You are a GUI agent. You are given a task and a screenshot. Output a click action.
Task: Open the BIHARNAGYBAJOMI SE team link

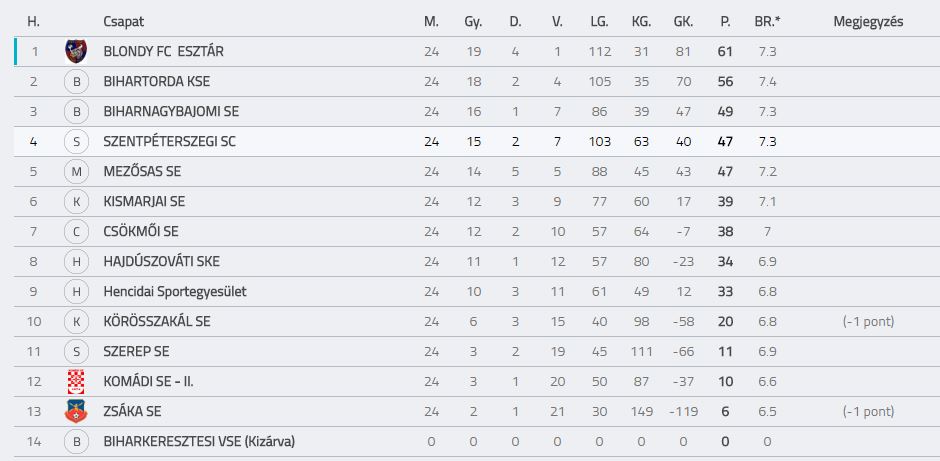click(x=171, y=112)
